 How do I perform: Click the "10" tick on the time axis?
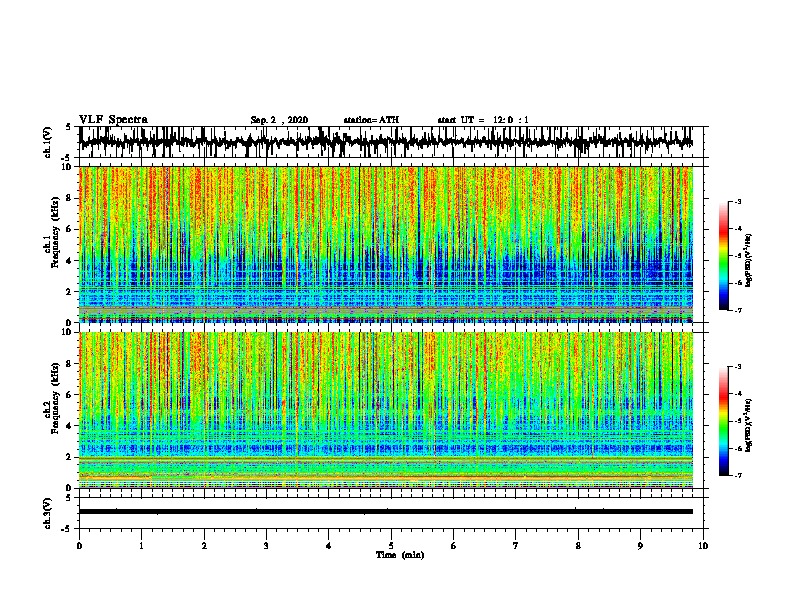(703, 546)
